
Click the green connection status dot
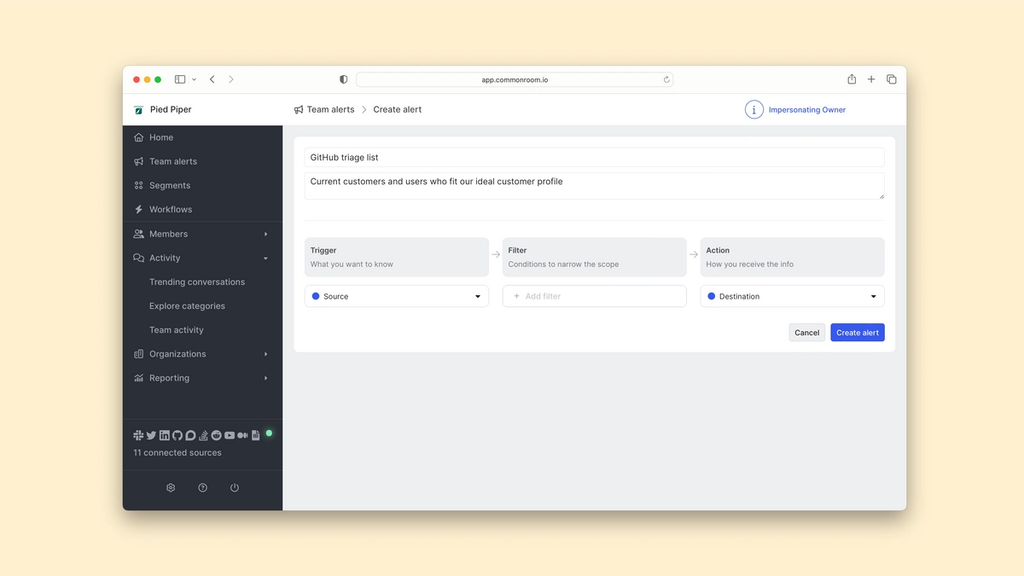coord(269,433)
